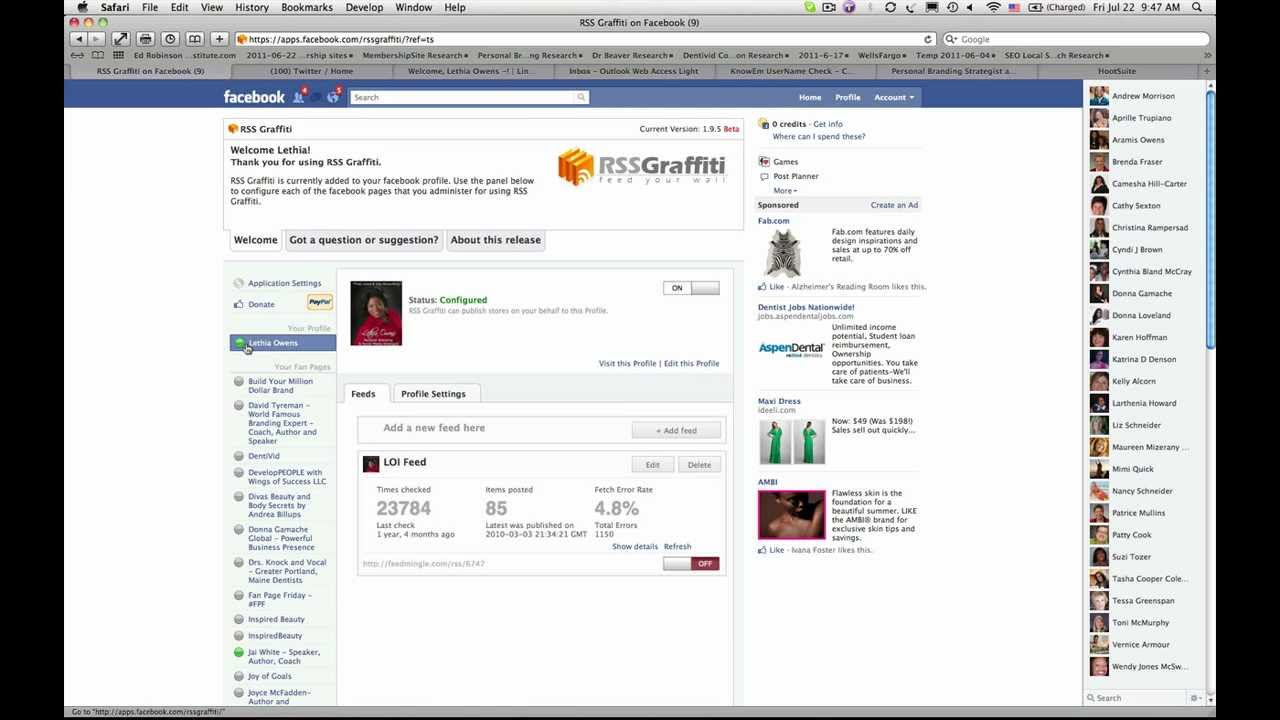This screenshot has height=720, width=1280.
Task: Click the Application Settings gear icon
Action: 238,283
